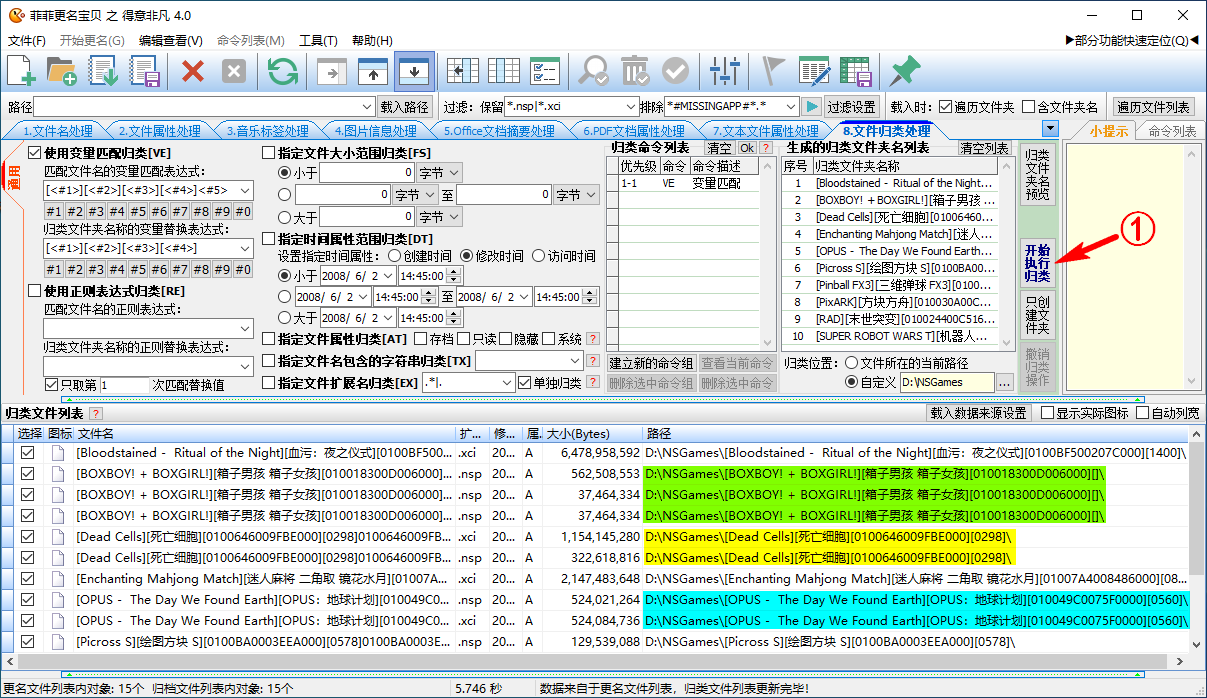Click help icon next to 归类文件列表
Viewport: 1207px width, 698px height.
tap(96, 413)
